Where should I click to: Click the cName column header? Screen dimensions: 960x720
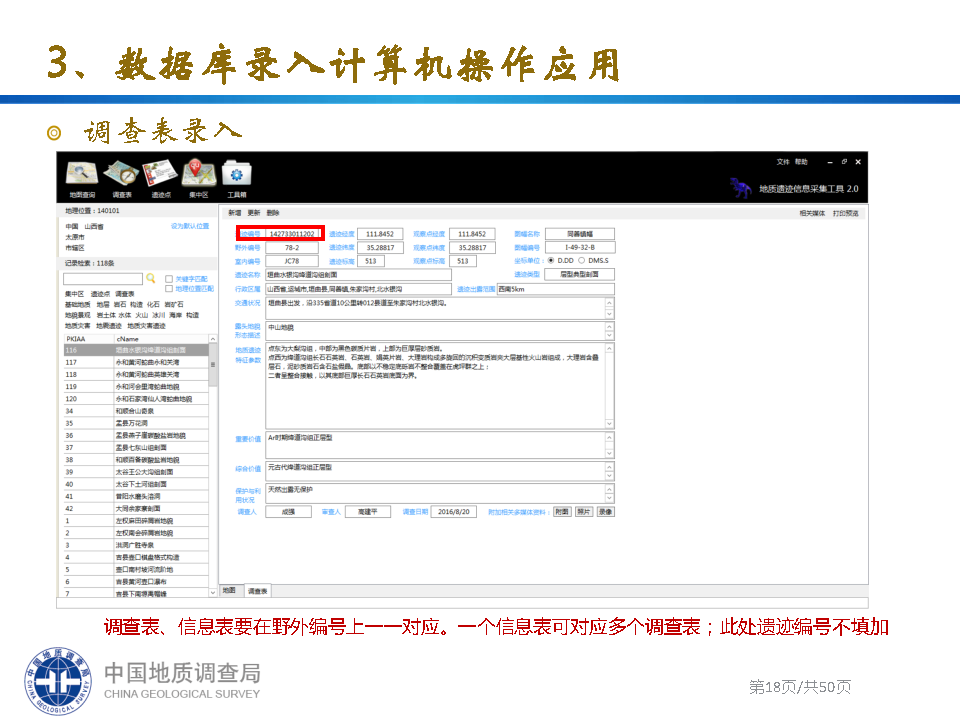coord(162,339)
